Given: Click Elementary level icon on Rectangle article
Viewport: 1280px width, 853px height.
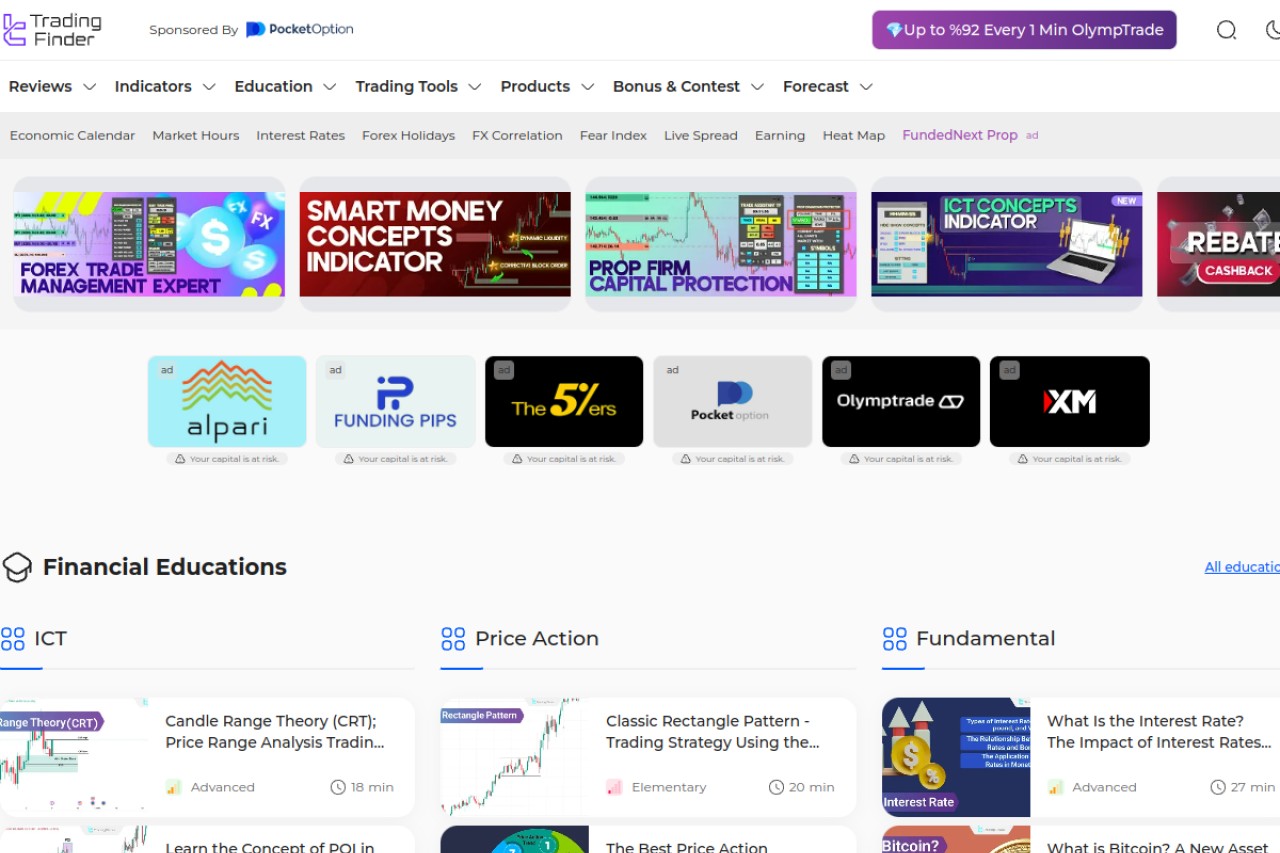Looking at the screenshot, I should 614,787.
